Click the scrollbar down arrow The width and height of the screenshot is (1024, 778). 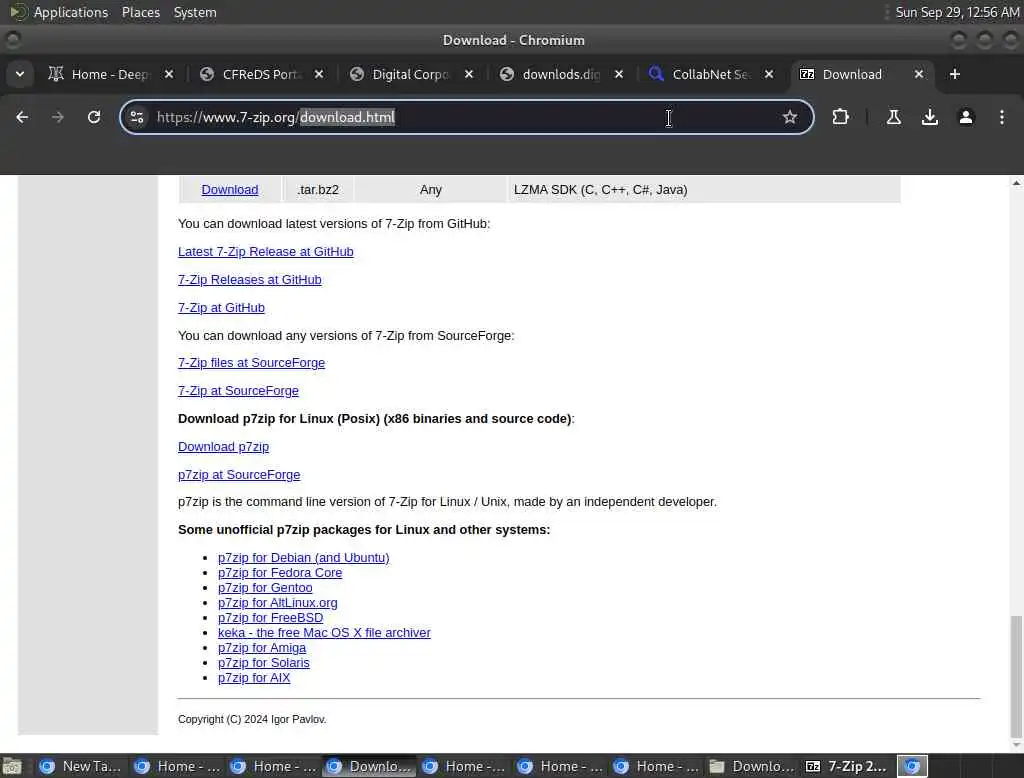1016,744
